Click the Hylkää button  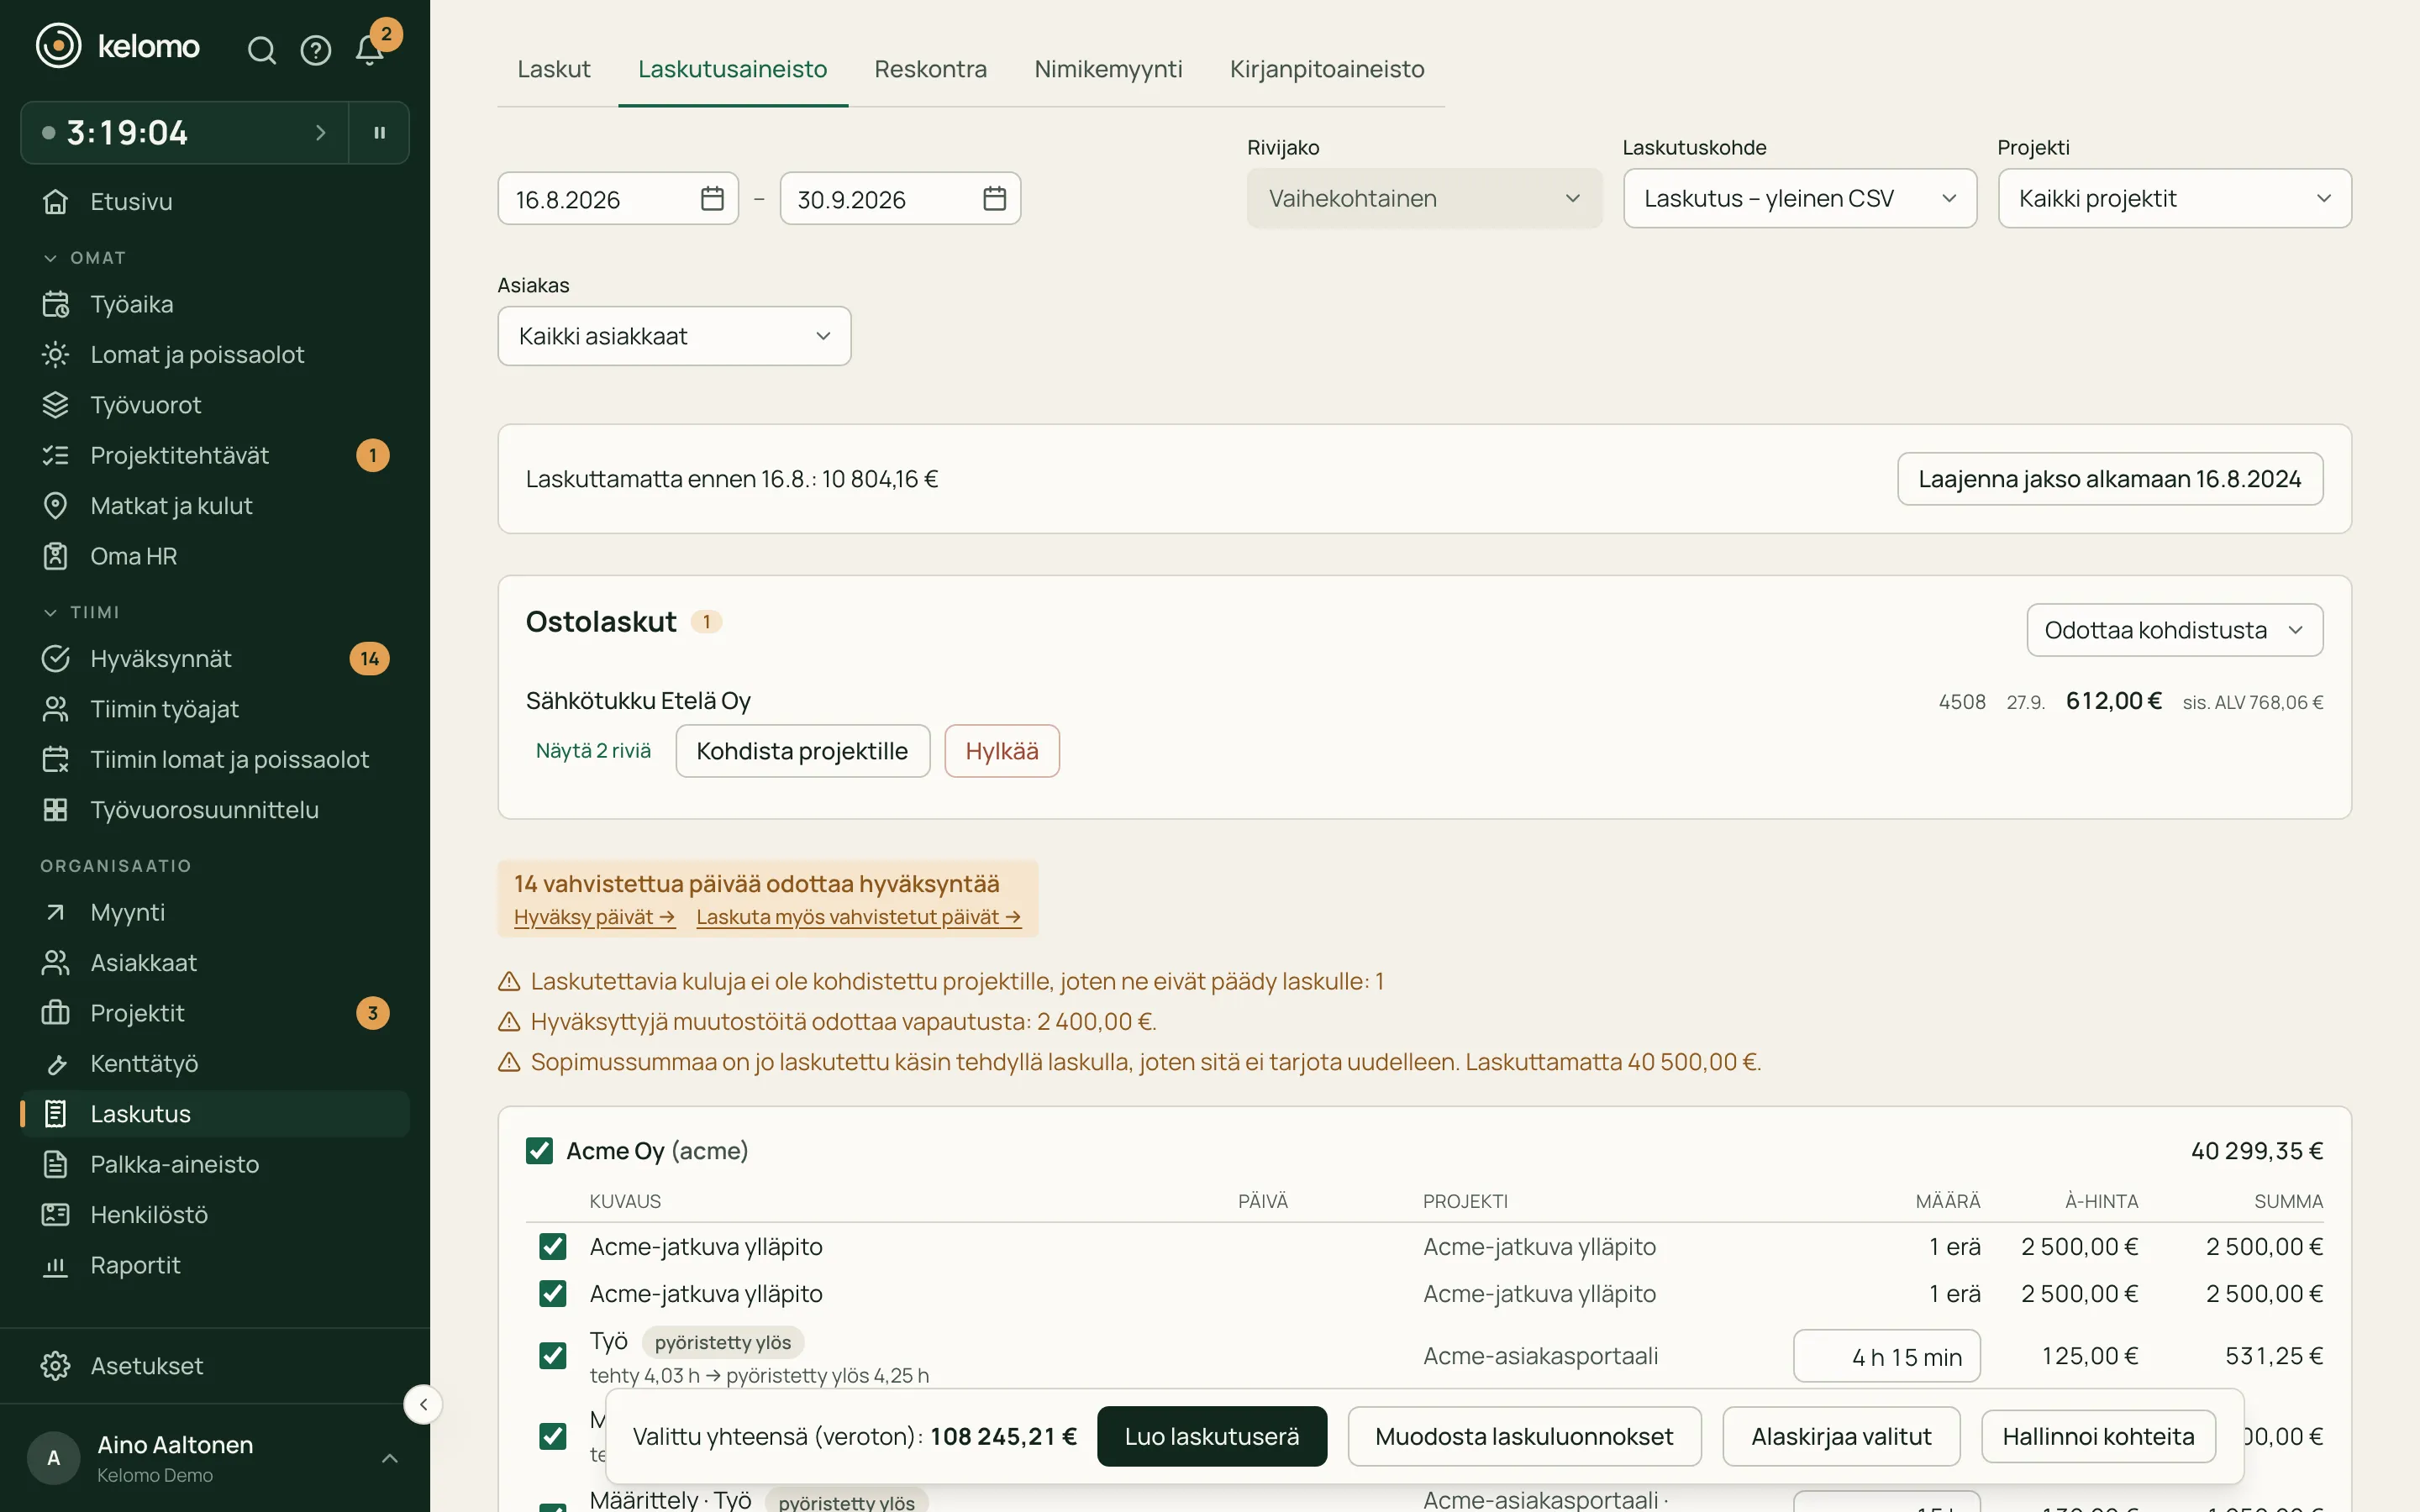(x=1002, y=751)
